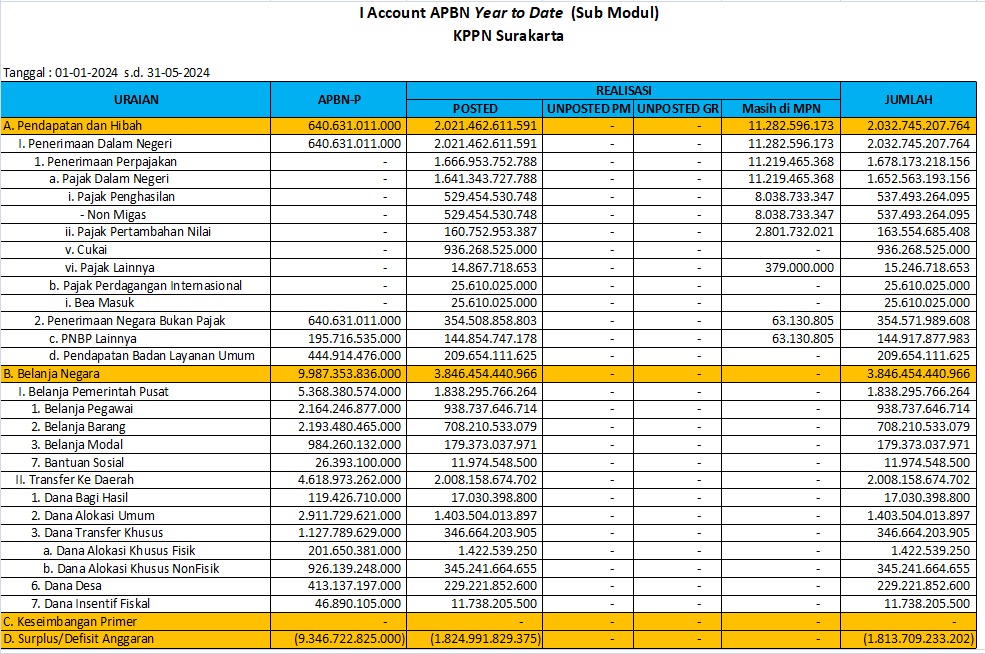Select row '1. Belanja Pegawai'
This screenshot has width=985, height=654.
point(489,409)
